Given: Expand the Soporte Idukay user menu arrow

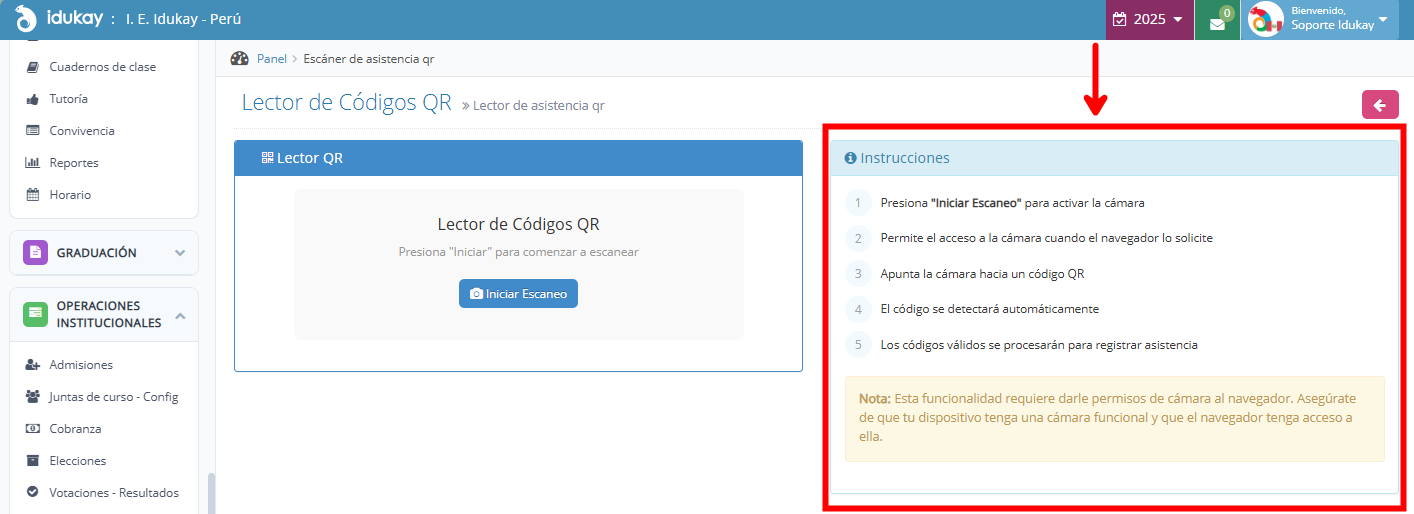Looking at the screenshot, I should pyautogui.click(x=1383, y=19).
